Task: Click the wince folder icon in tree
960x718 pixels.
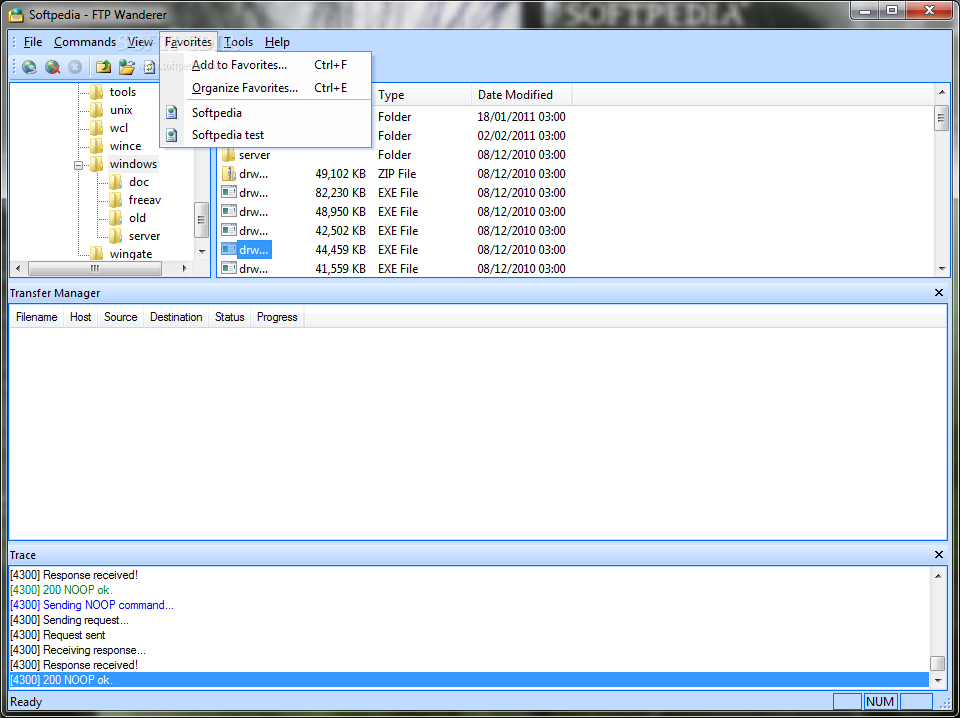Action: tap(97, 146)
